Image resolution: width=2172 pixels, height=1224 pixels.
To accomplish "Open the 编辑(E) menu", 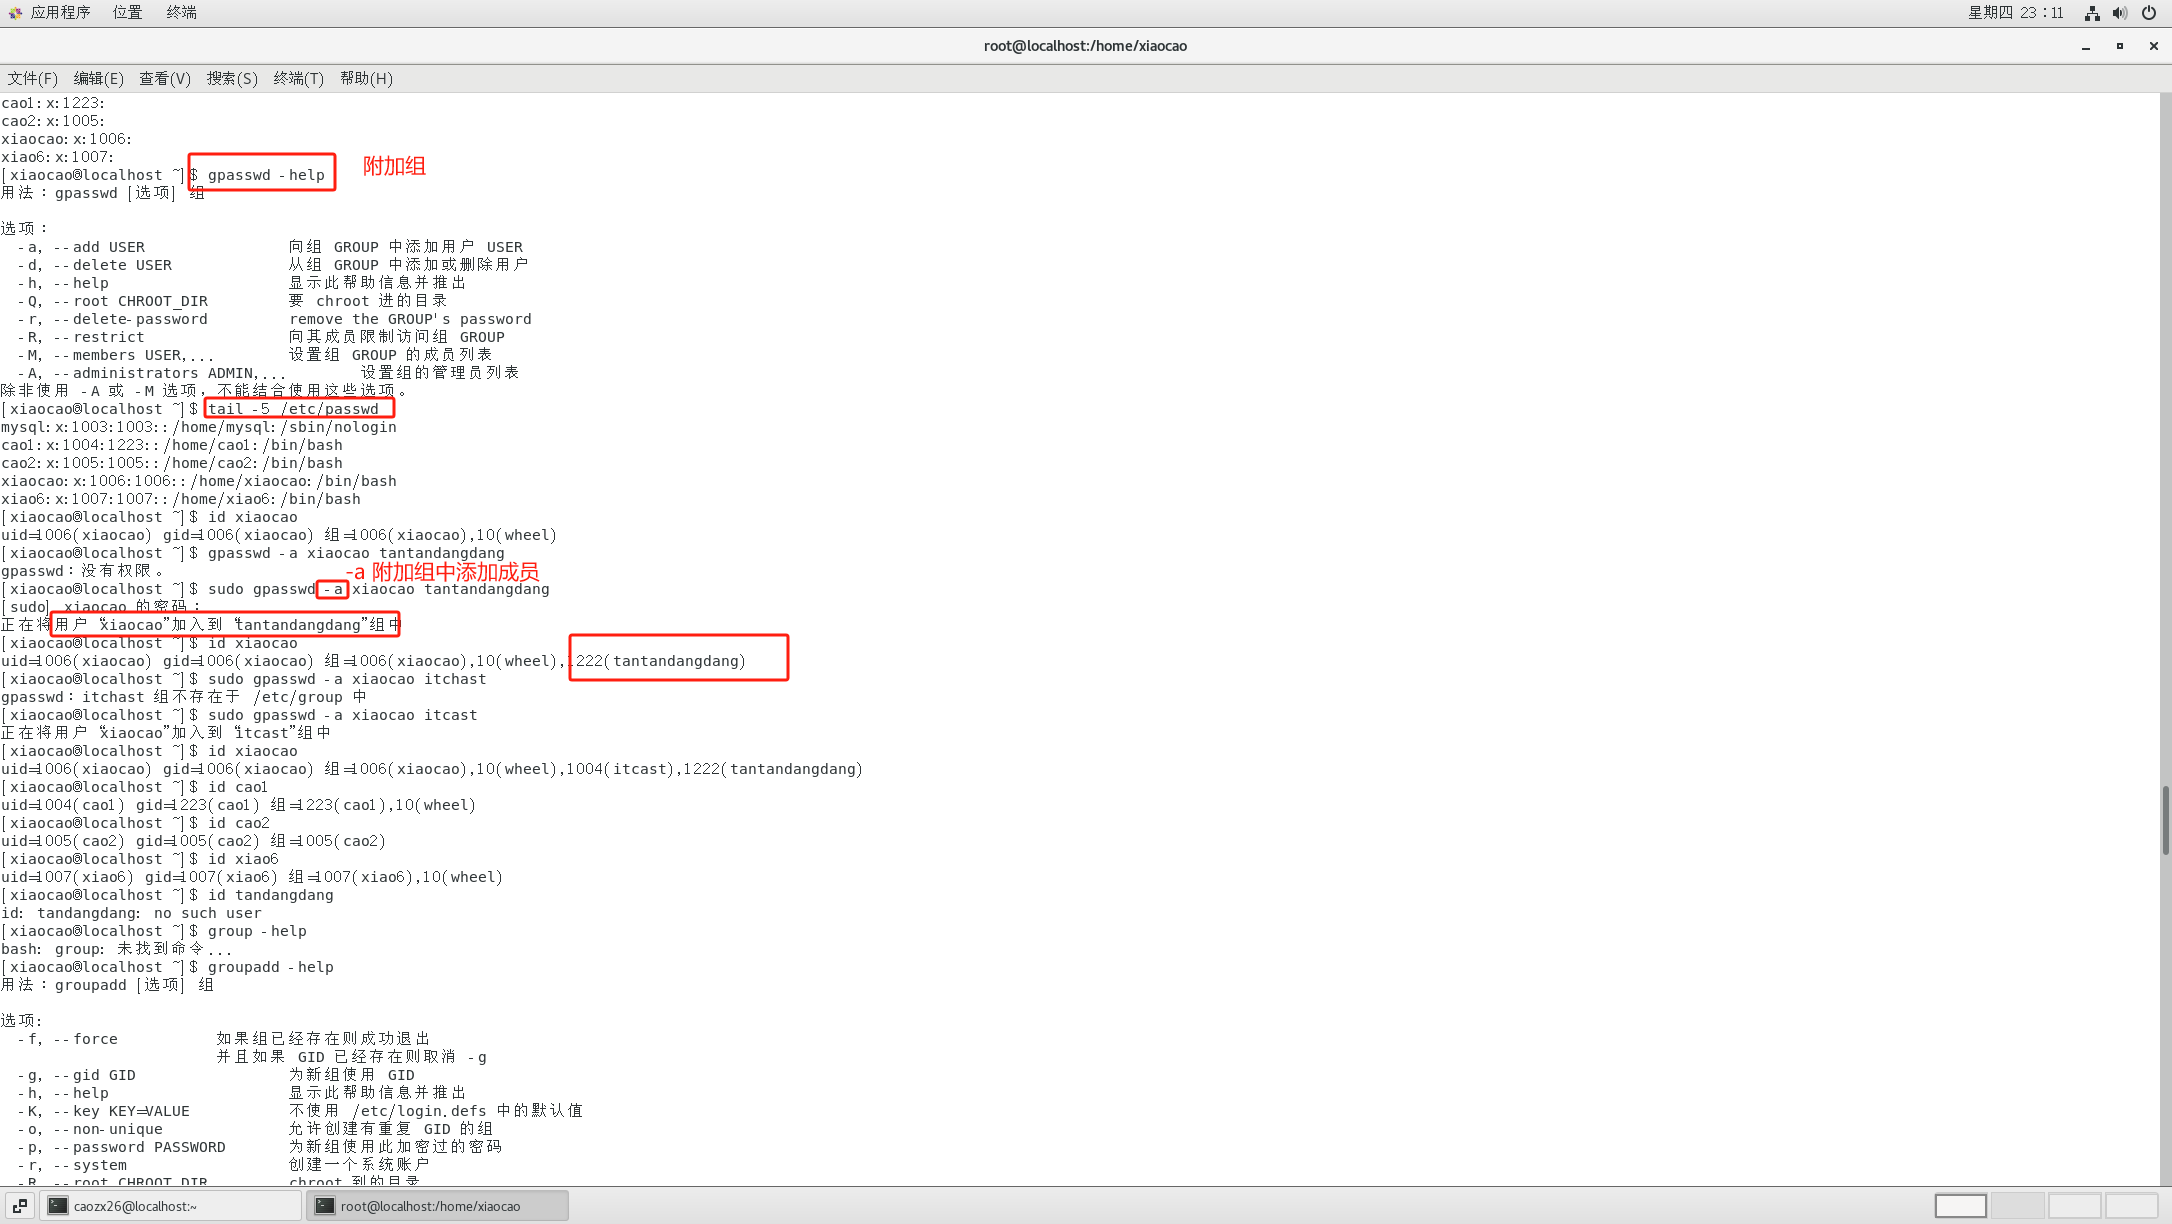I will [x=99, y=78].
